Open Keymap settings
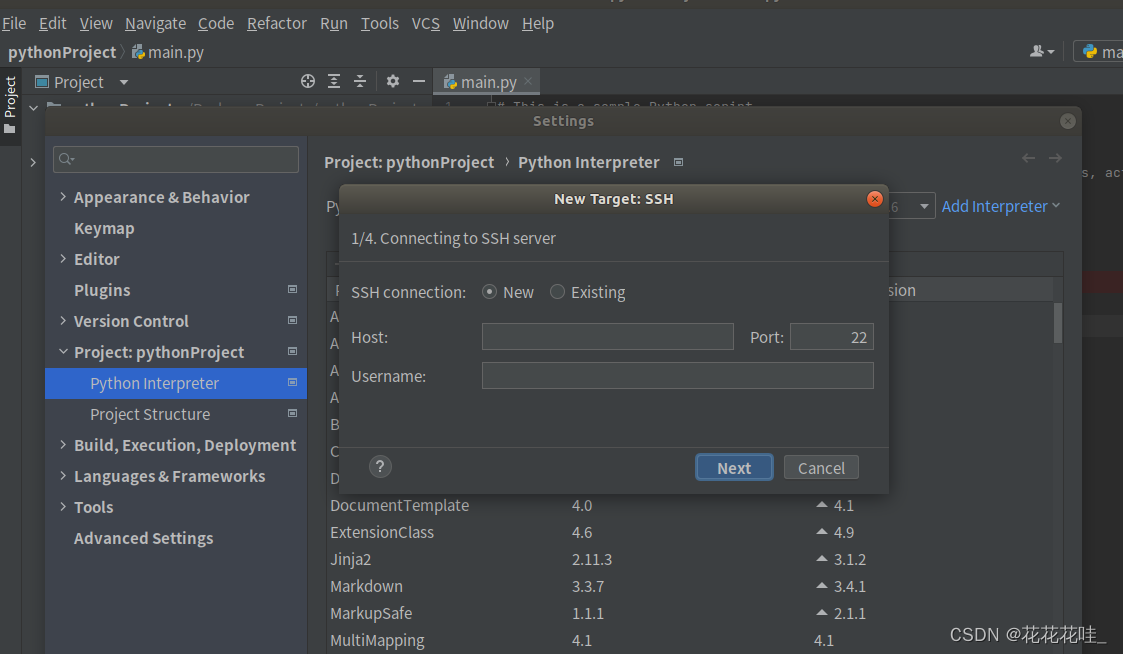Image resolution: width=1123 pixels, height=654 pixels. pos(104,229)
